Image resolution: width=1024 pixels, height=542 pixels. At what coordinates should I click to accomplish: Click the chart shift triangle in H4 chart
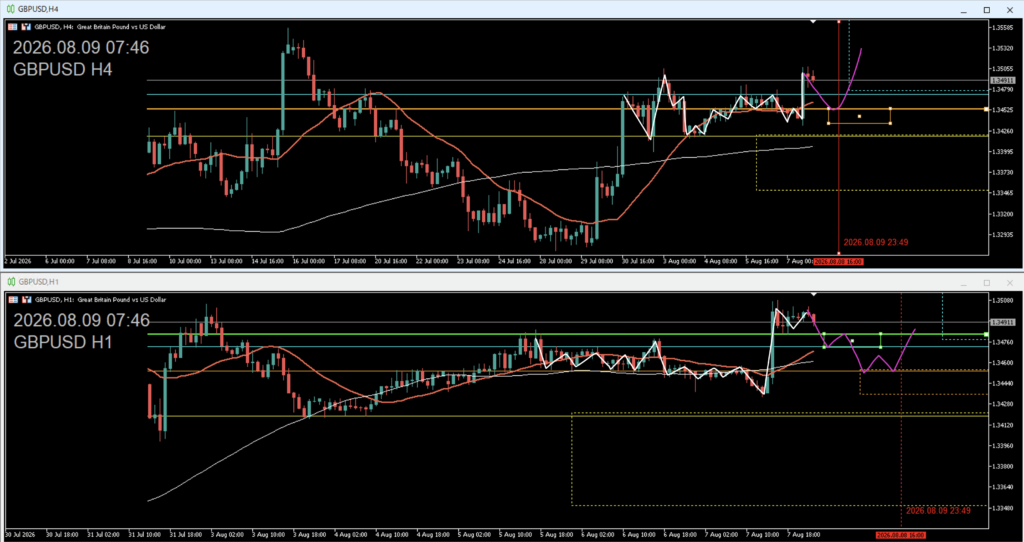tap(813, 22)
